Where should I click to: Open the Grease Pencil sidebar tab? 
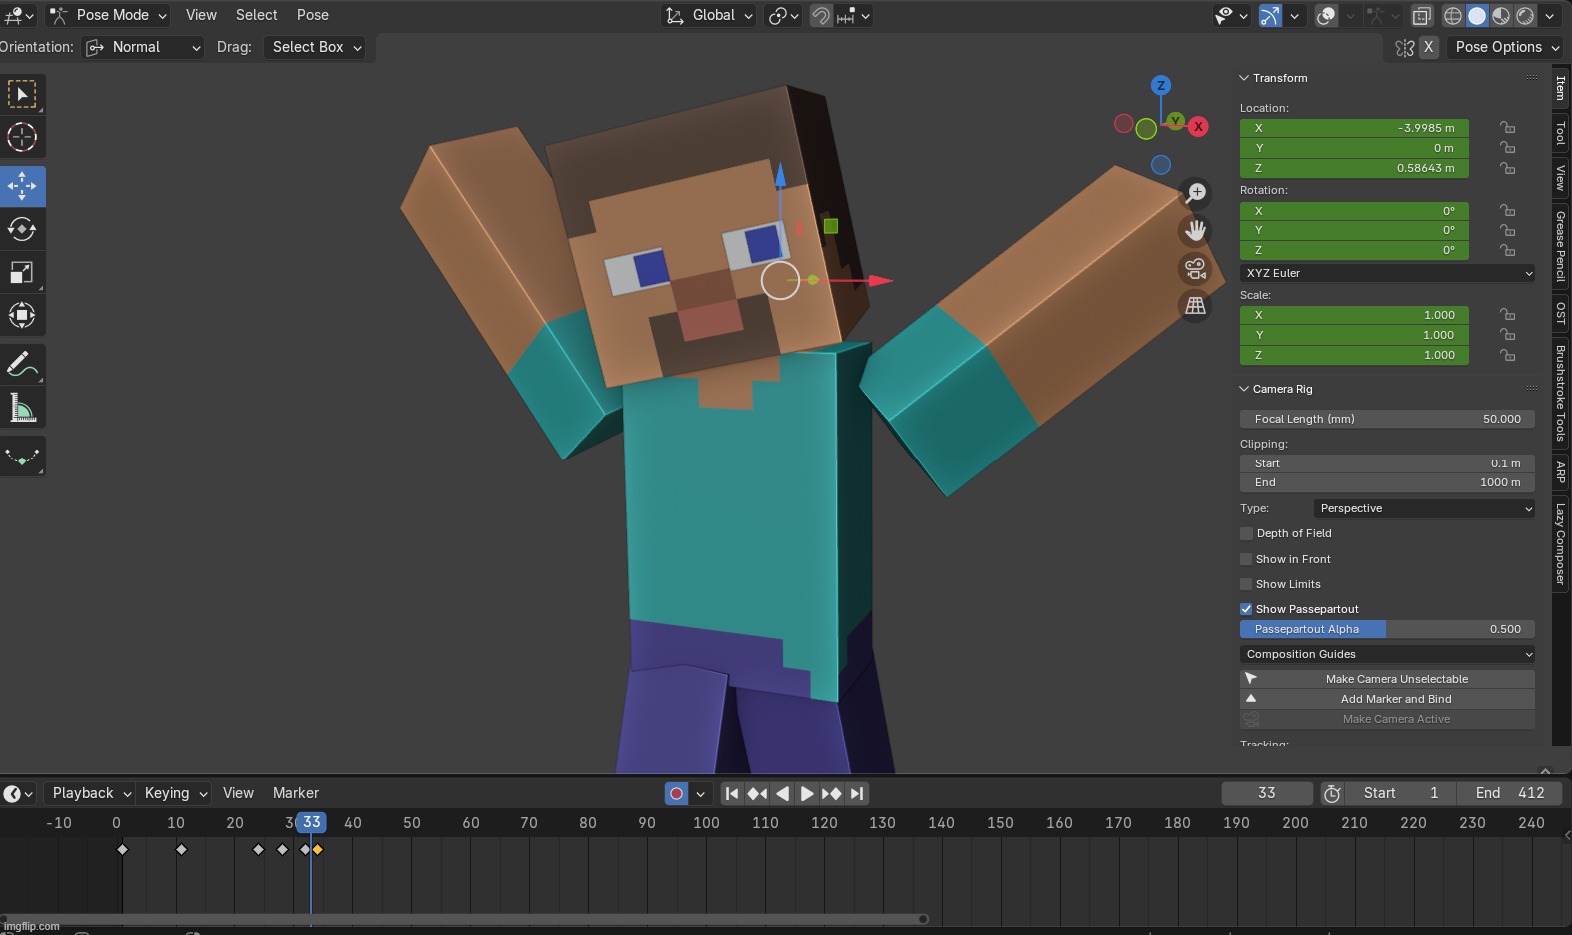click(x=1560, y=246)
